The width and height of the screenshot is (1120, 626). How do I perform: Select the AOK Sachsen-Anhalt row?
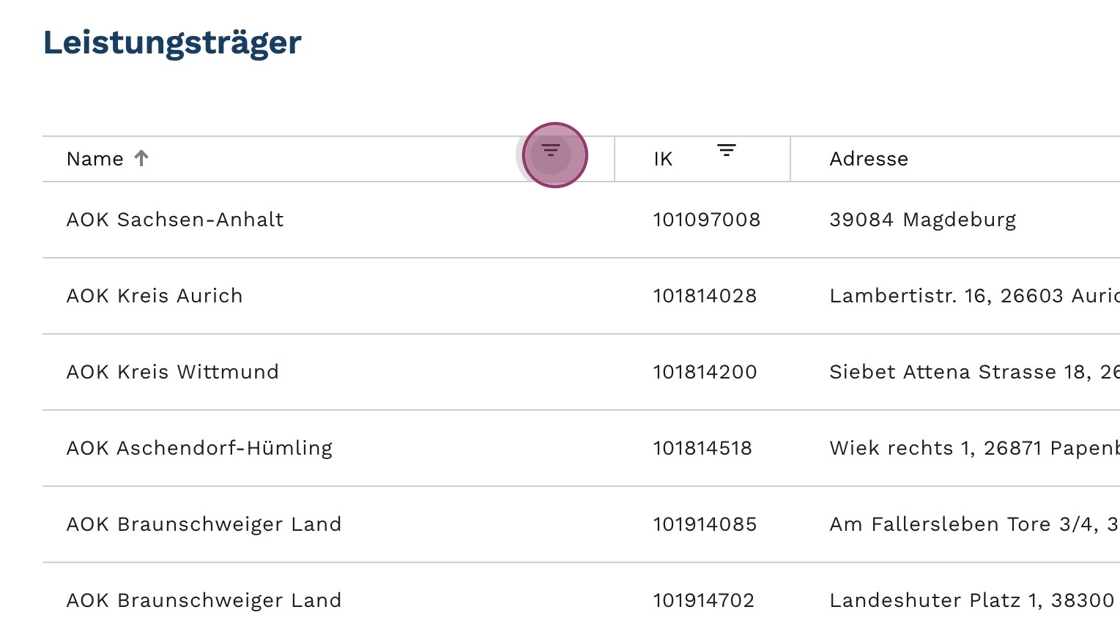click(x=175, y=220)
